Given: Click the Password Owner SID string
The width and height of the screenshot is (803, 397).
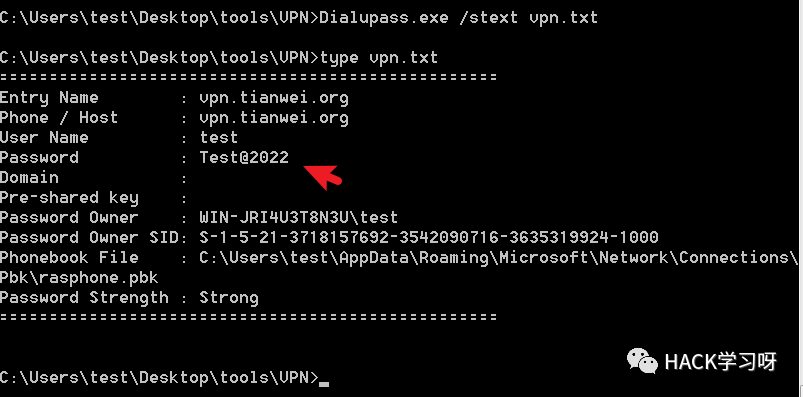Looking at the screenshot, I should 429,237.
